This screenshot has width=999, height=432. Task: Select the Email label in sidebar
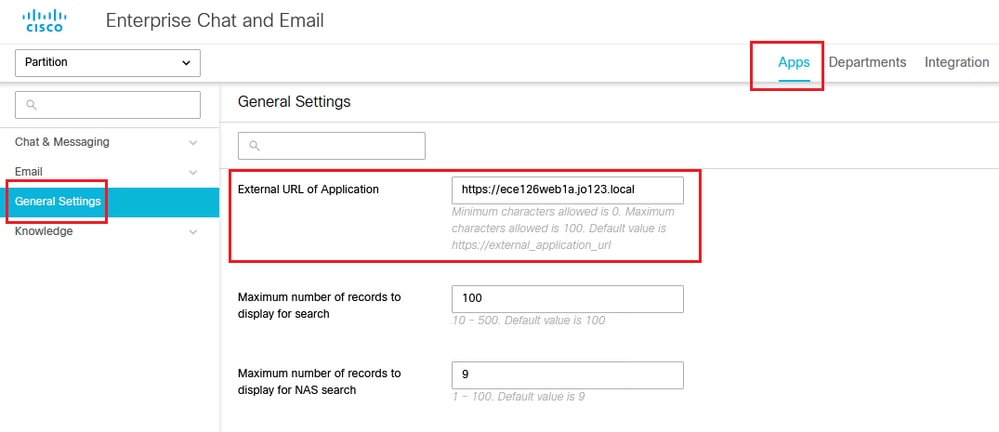(x=29, y=172)
